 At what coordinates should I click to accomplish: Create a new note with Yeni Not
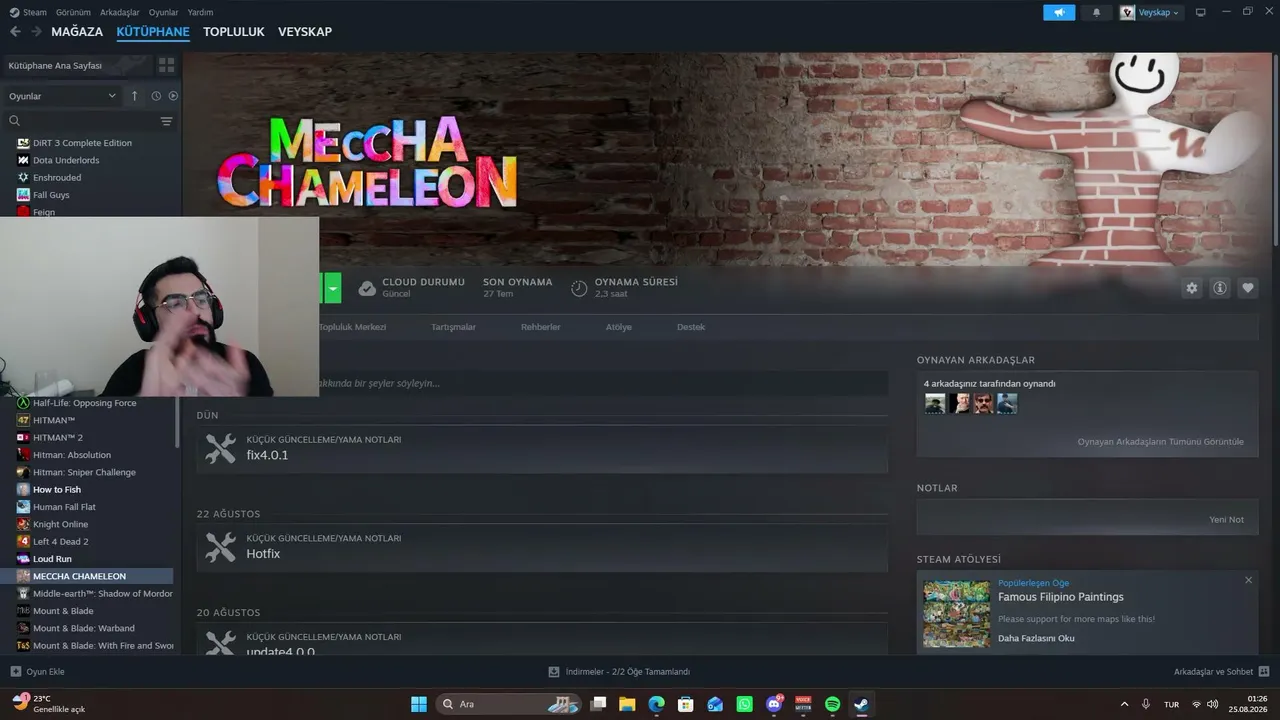pos(1226,520)
